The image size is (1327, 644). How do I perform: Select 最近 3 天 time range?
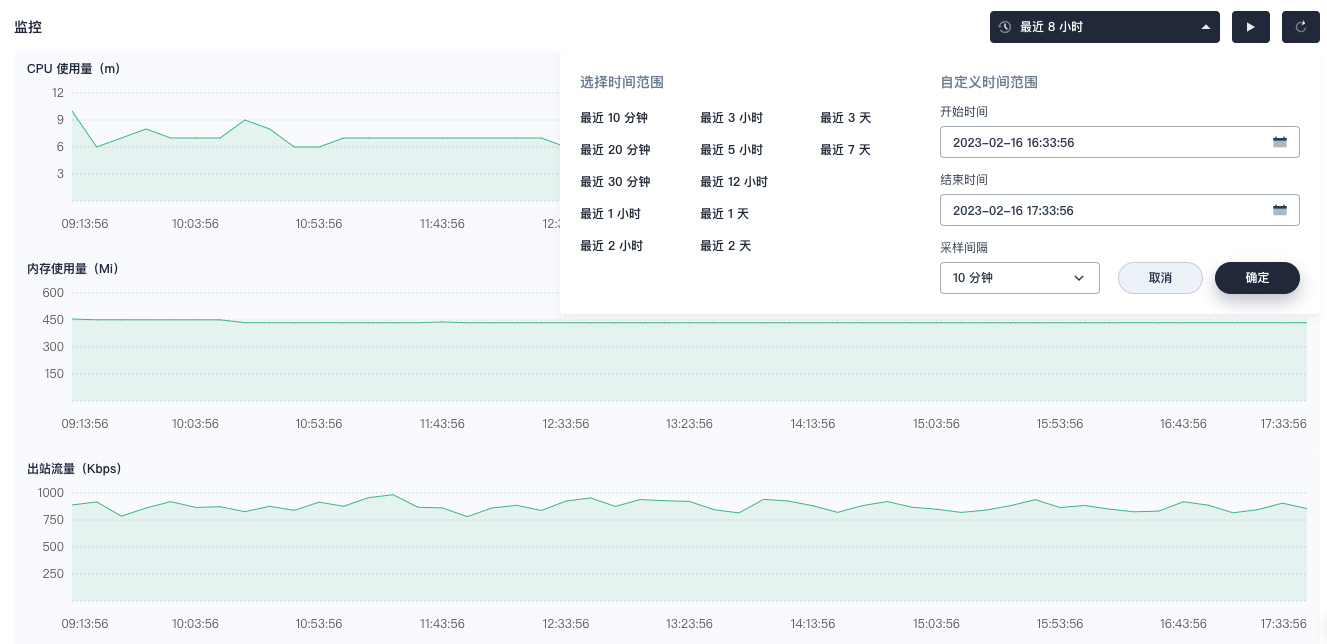coord(845,118)
